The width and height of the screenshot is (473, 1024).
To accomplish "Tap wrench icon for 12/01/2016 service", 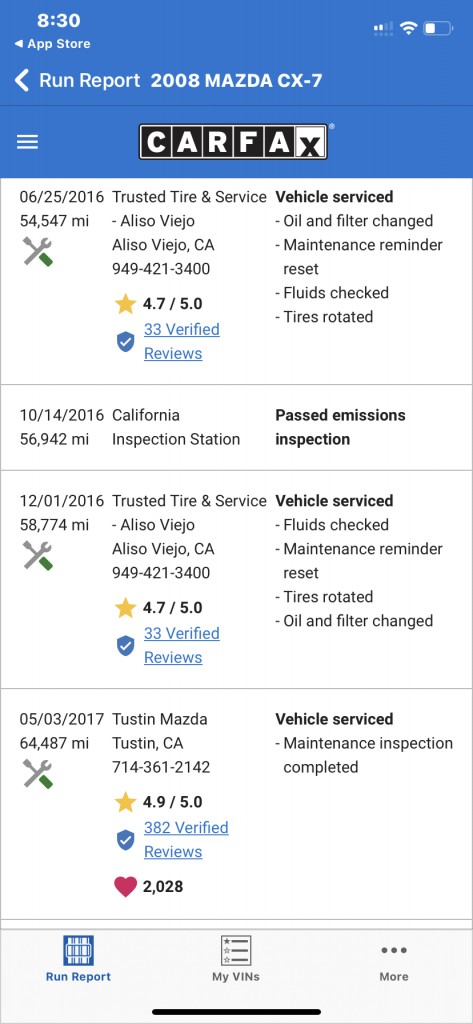I will tap(38, 556).
